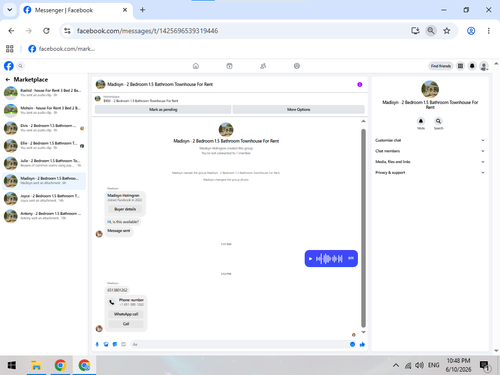Screen dimensions: 500x375
Task: Click the Call button in phone card
Action: [126, 324]
